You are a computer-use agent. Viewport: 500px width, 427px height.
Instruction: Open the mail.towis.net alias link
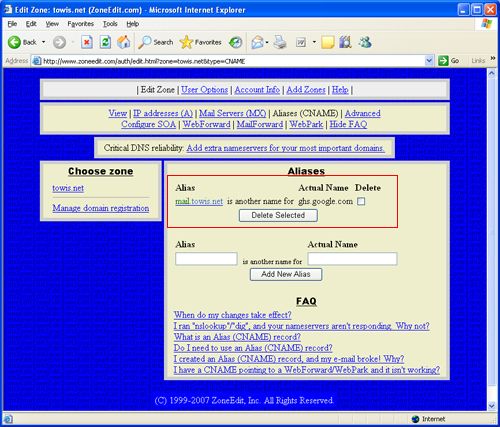199,201
